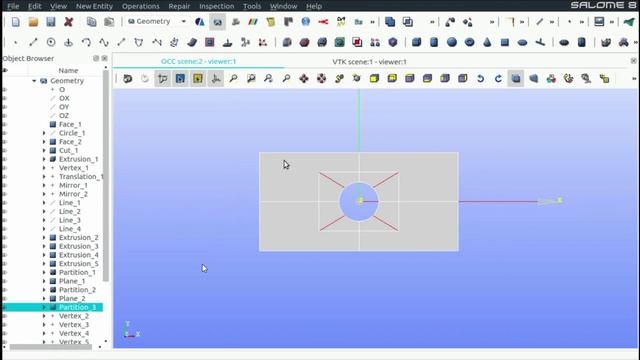Expand the Extrusion_3 tree node
This screenshot has height=360, width=640.
click(44, 246)
